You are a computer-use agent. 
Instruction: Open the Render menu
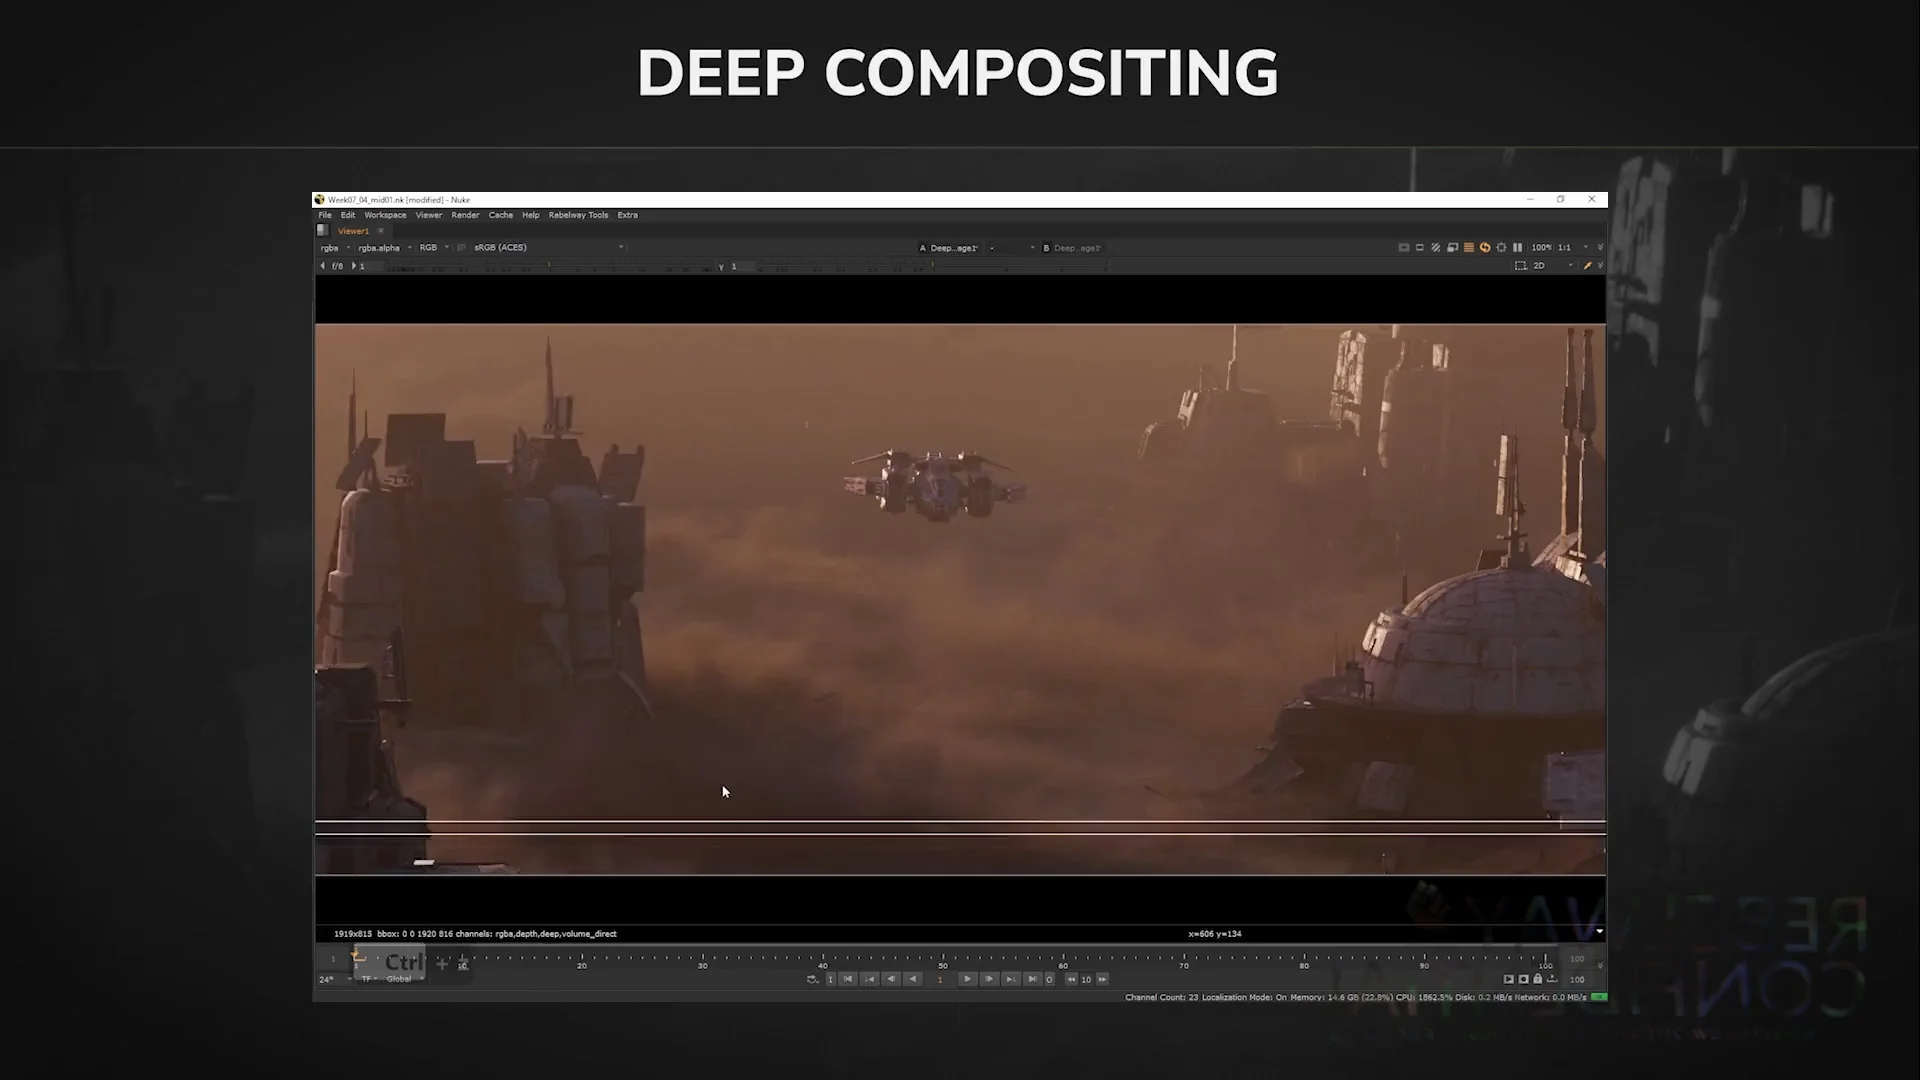tap(465, 215)
